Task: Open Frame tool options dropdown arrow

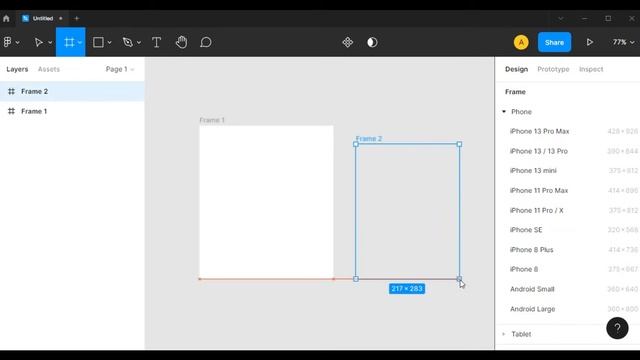Action: coord(80,42)
